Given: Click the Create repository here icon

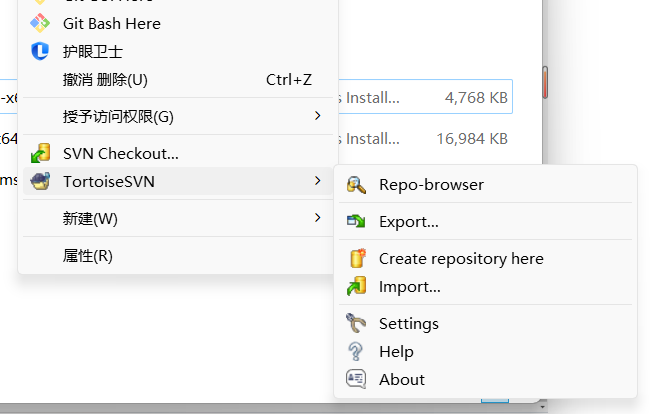Looking at the screenshot, I should click(356, 259).
